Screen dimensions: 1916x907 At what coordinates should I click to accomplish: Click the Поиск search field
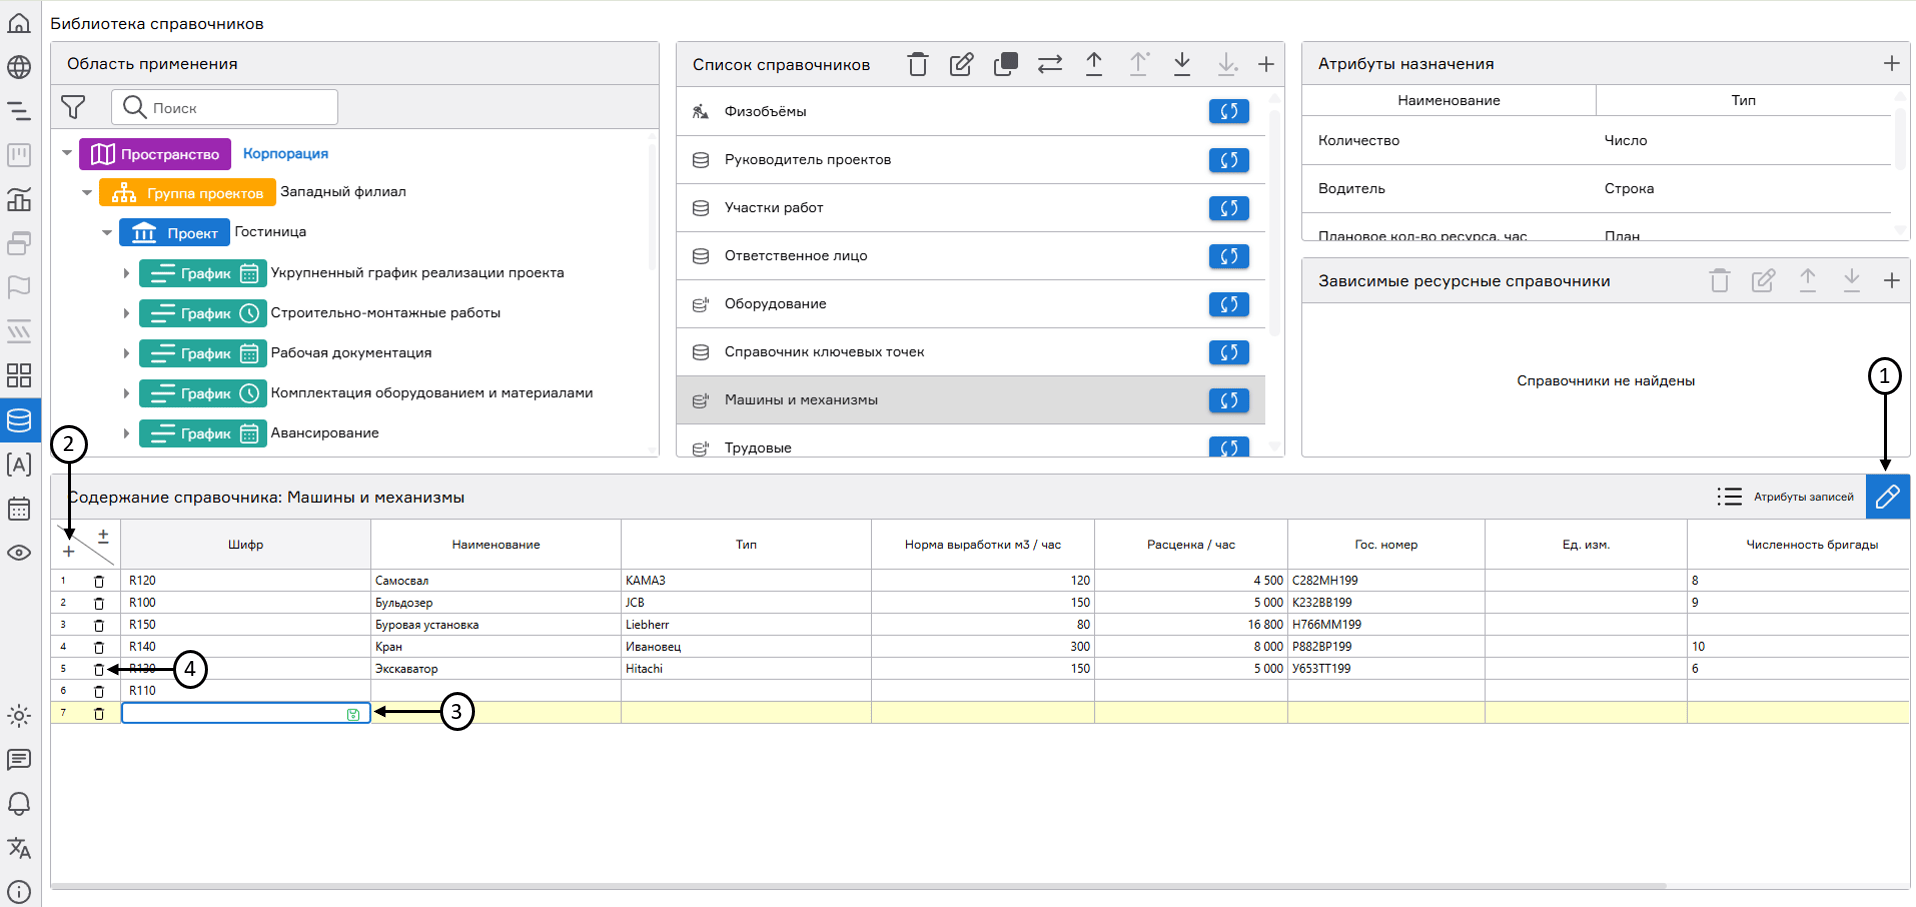point(240,108)
